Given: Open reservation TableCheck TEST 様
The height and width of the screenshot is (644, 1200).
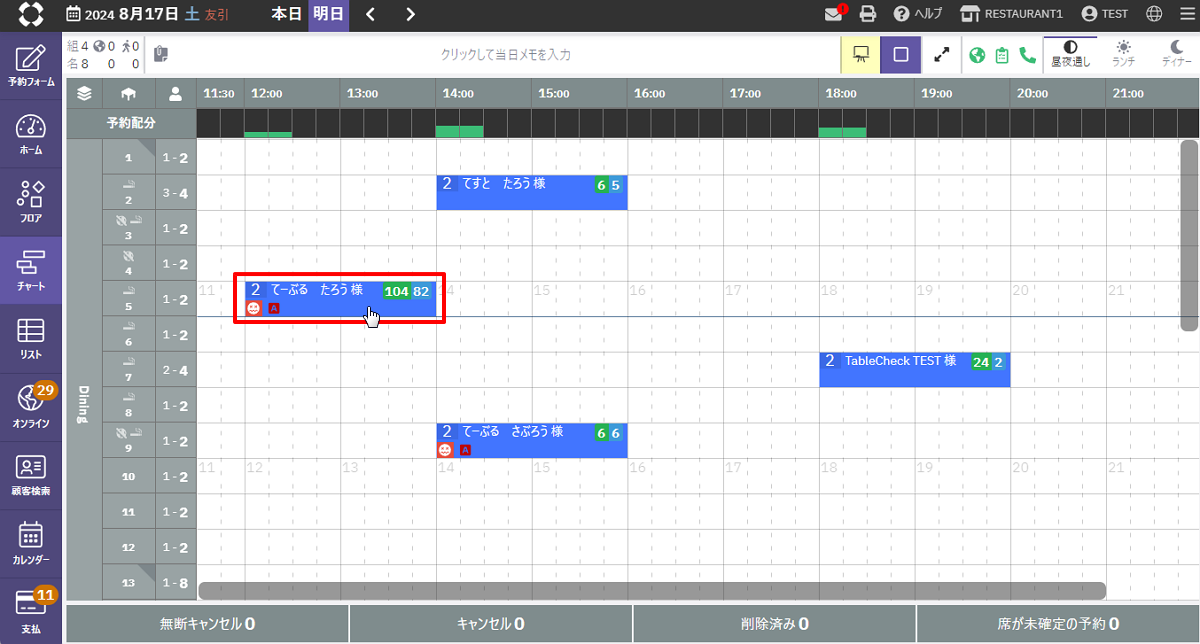Looking at the screenshot, I should (x=915, y=370).
